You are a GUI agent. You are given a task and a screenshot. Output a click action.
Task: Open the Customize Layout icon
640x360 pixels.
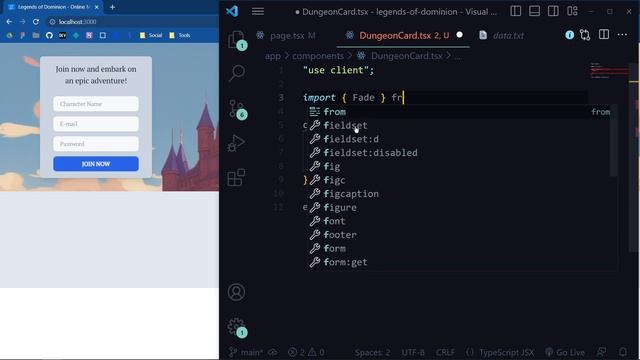(x=572, y=11)
